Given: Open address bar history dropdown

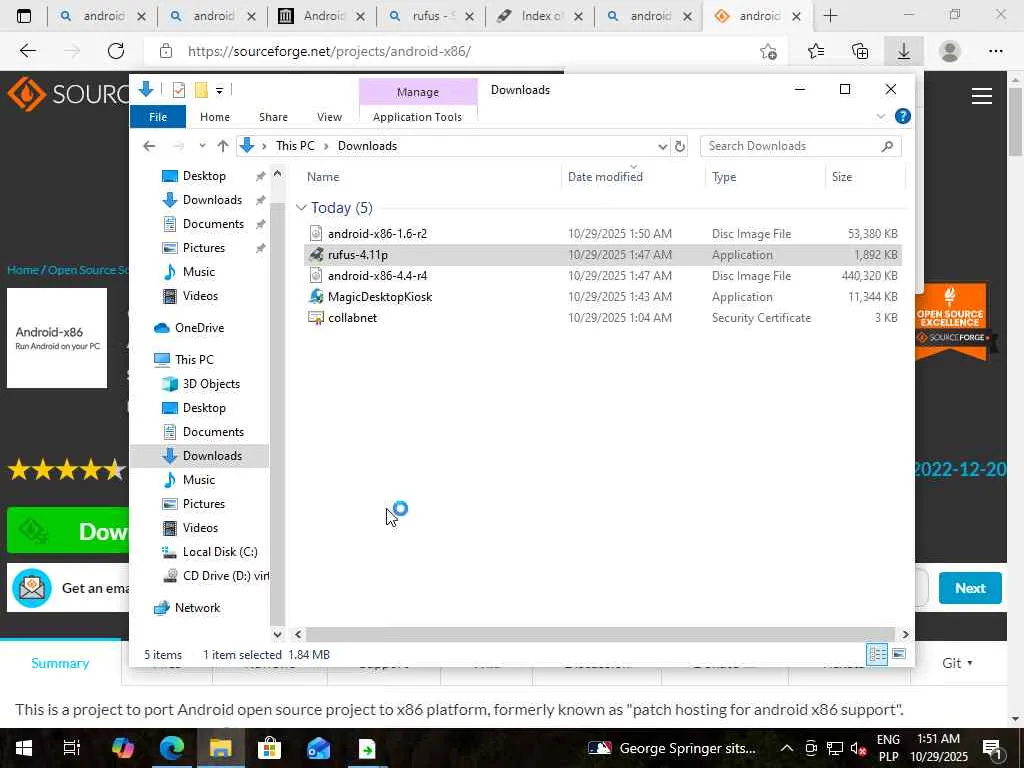Looking at the screenshot, I should point(662,146).
